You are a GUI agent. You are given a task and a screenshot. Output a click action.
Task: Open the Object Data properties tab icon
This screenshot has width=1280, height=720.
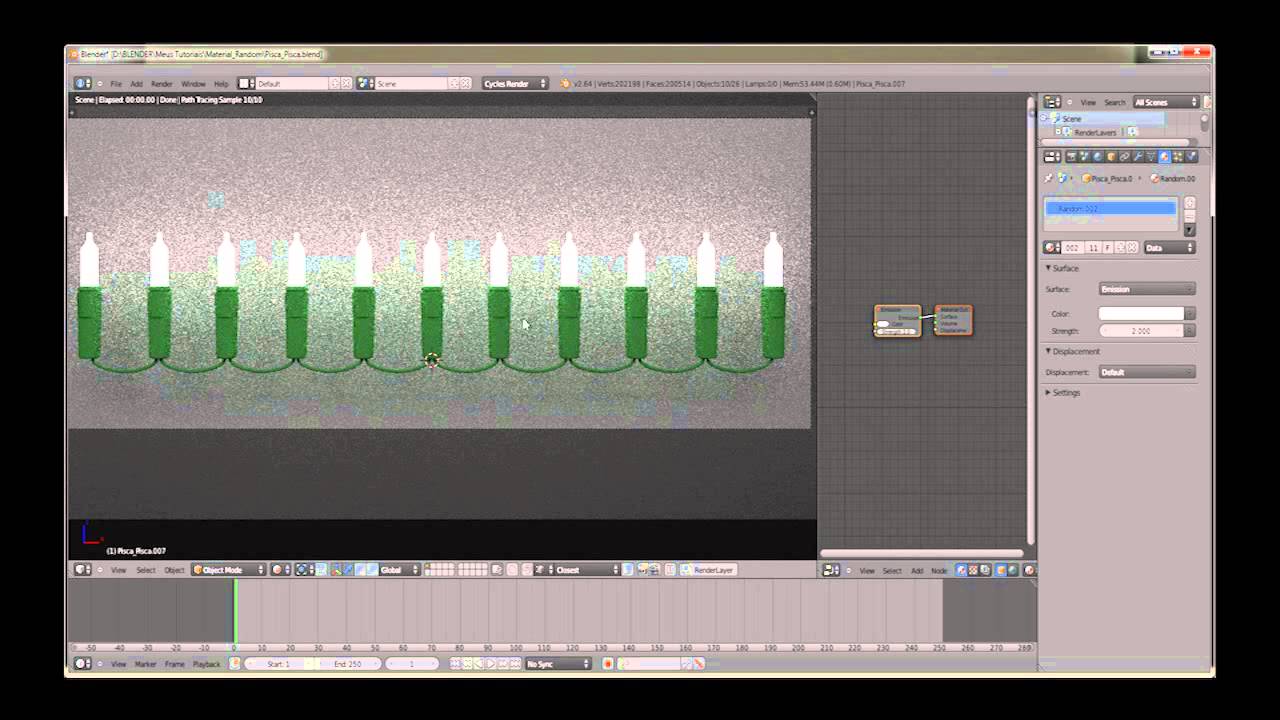pos(1150,156)
